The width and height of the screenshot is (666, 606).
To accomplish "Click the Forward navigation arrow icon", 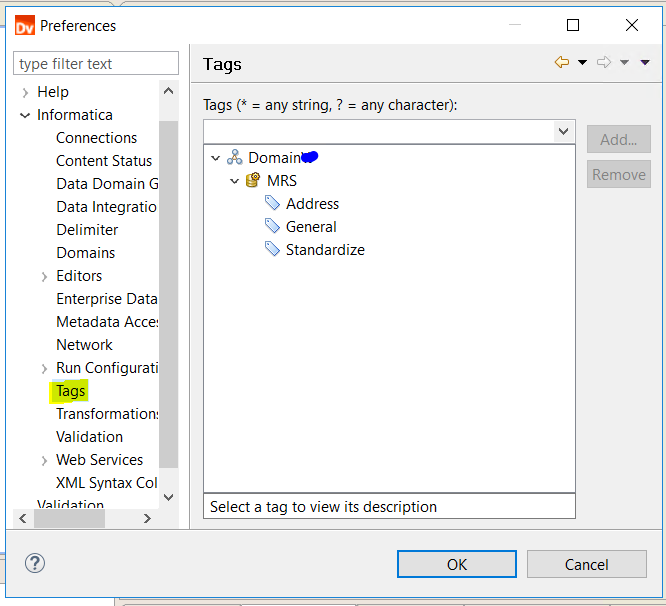I will click(604, 62).
